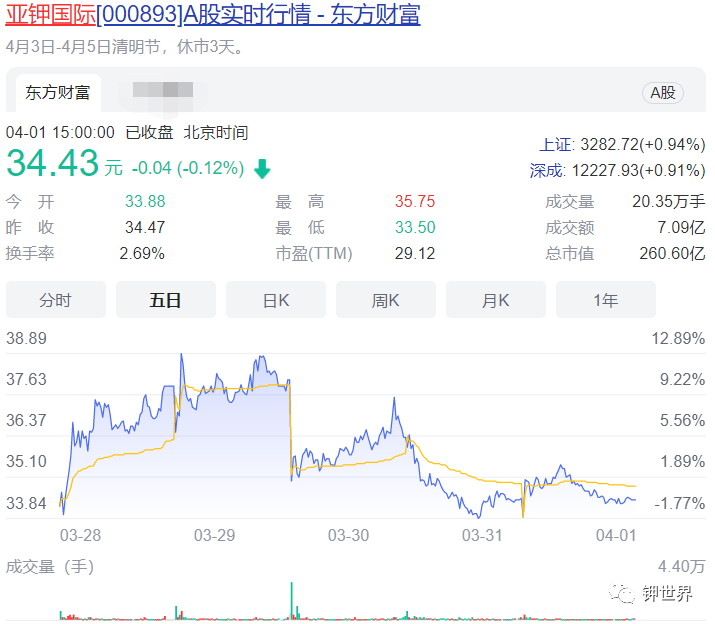Click the 03-31 date on chart axis
Image resolution: width=715 pixels, height=624 pixels.
[x=482, y=535]
